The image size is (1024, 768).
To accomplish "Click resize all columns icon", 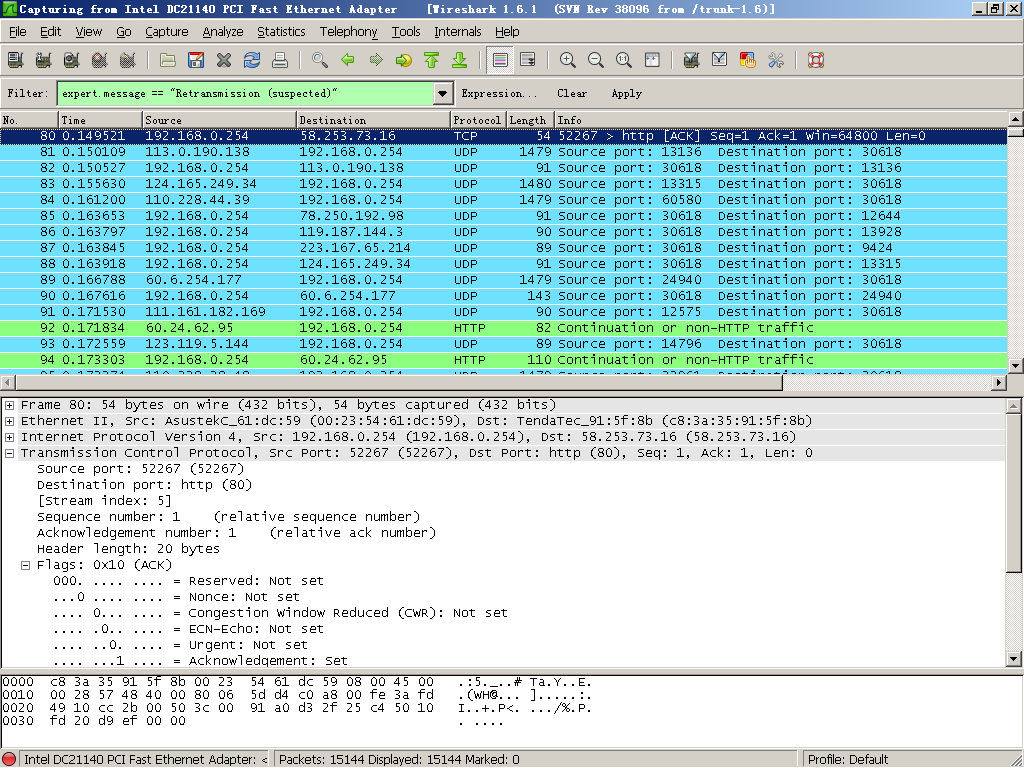I will pos(652,60).
